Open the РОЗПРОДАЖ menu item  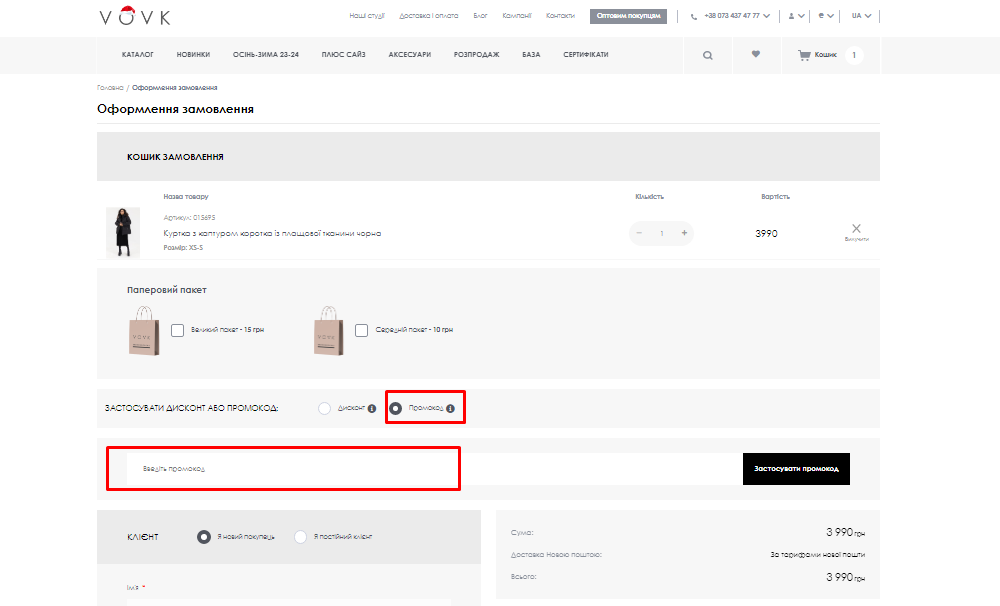click(476, 55)
